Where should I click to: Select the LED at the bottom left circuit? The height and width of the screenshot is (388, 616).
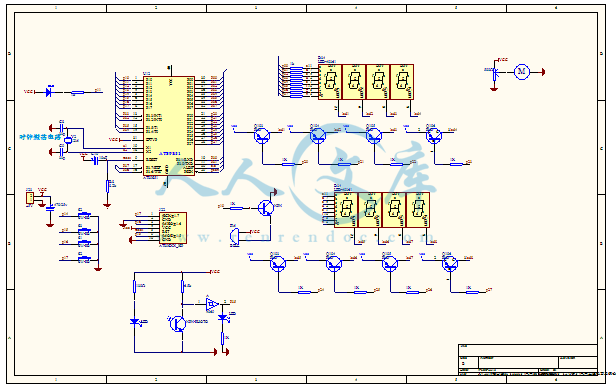(135, 322)
